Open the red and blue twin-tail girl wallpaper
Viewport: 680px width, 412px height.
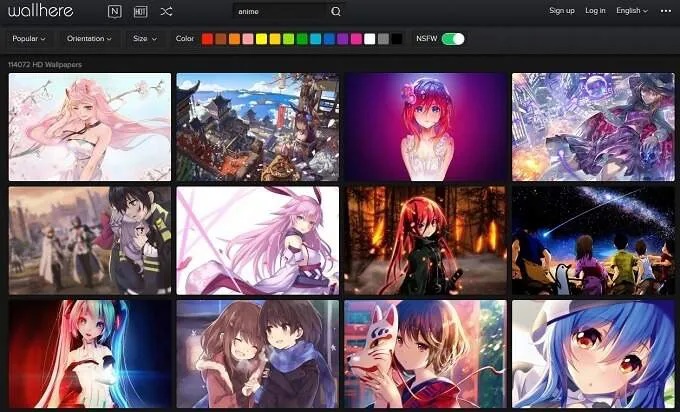pyautogui.click(x=90, y=354)
